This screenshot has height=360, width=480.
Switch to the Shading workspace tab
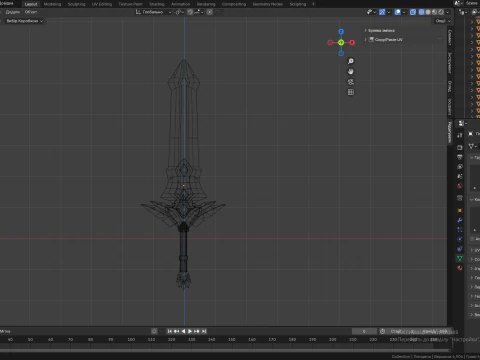pyautogui.click(x=157, y=4)
